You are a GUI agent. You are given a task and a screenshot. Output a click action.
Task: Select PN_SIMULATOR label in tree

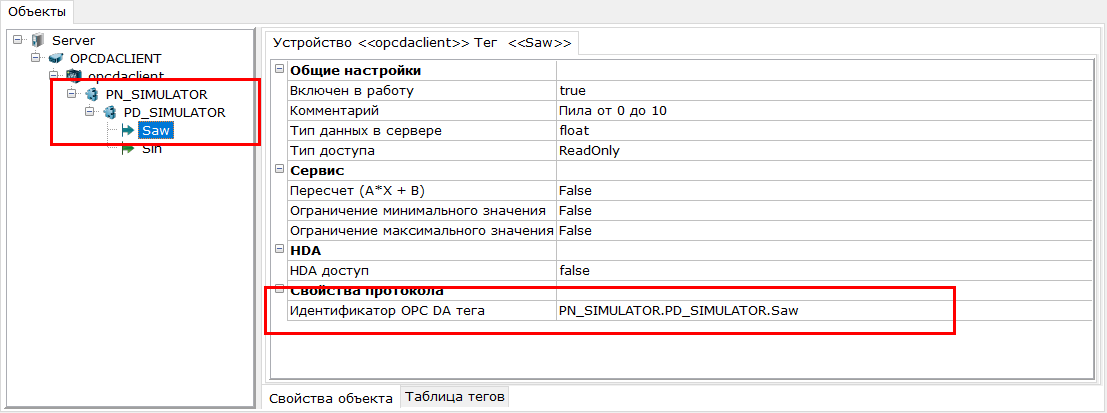157,94
